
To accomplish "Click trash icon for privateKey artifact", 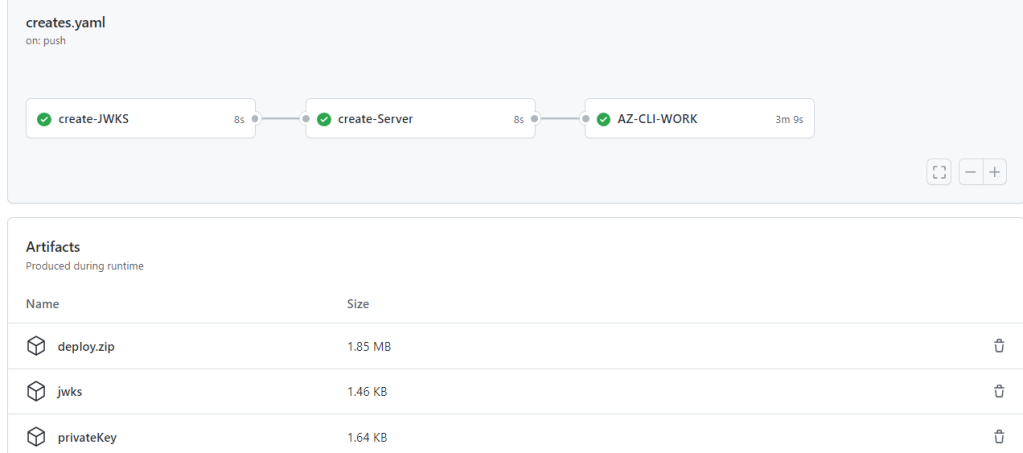I will point(998,437).
